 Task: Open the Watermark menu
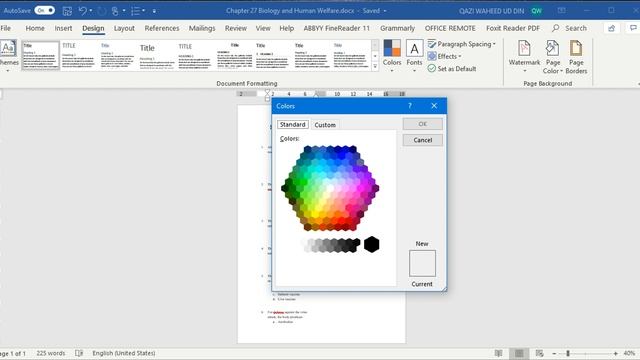(524, 56)
